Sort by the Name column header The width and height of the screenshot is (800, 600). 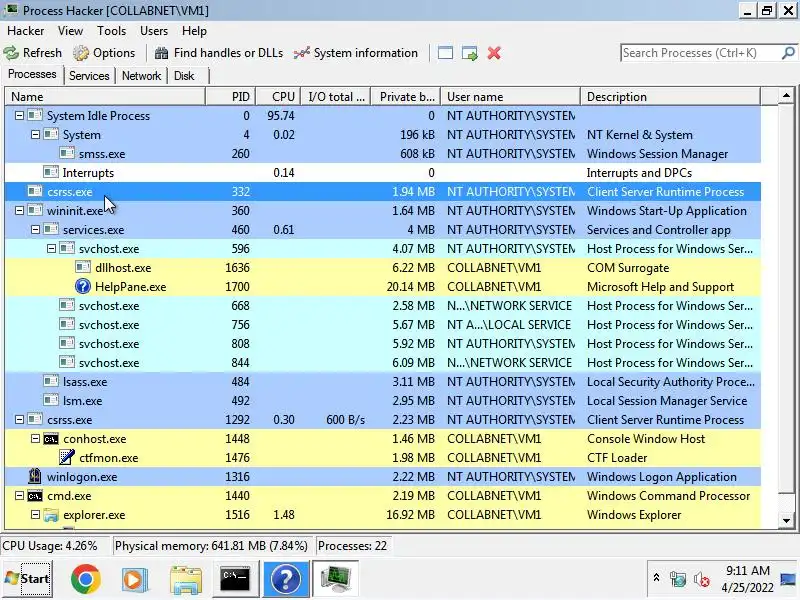[x=105, y=96]
